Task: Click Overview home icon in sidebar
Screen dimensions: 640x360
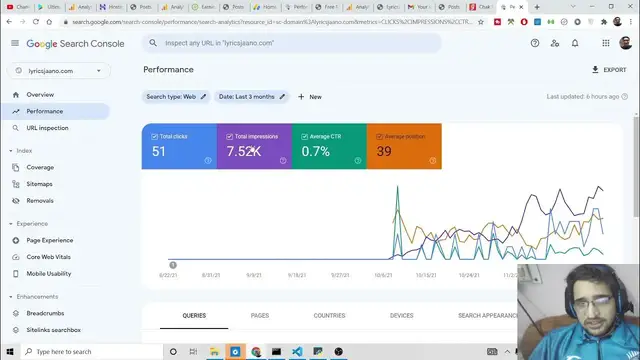Action: (x=16, y=95)
